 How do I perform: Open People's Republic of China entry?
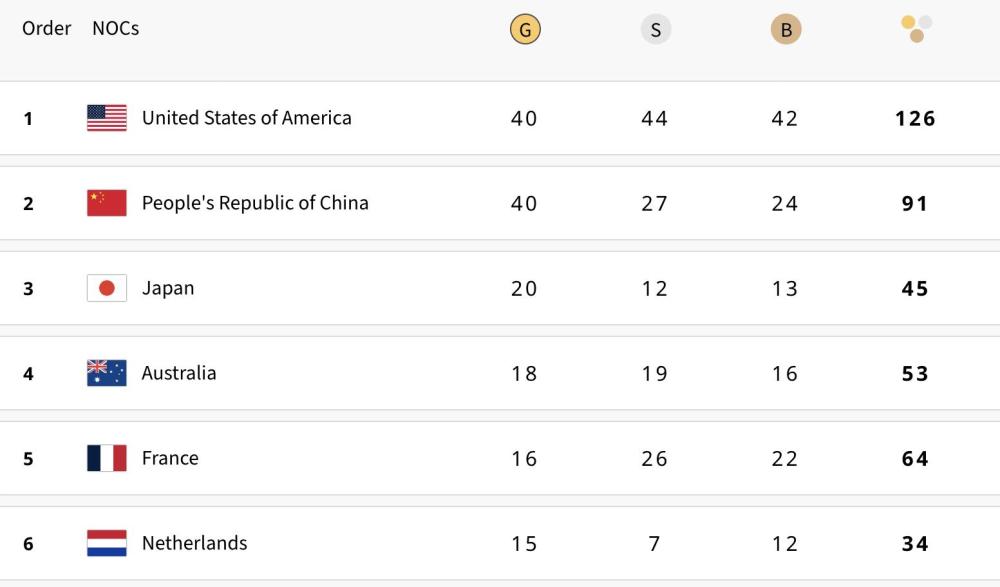coord(255,203)
